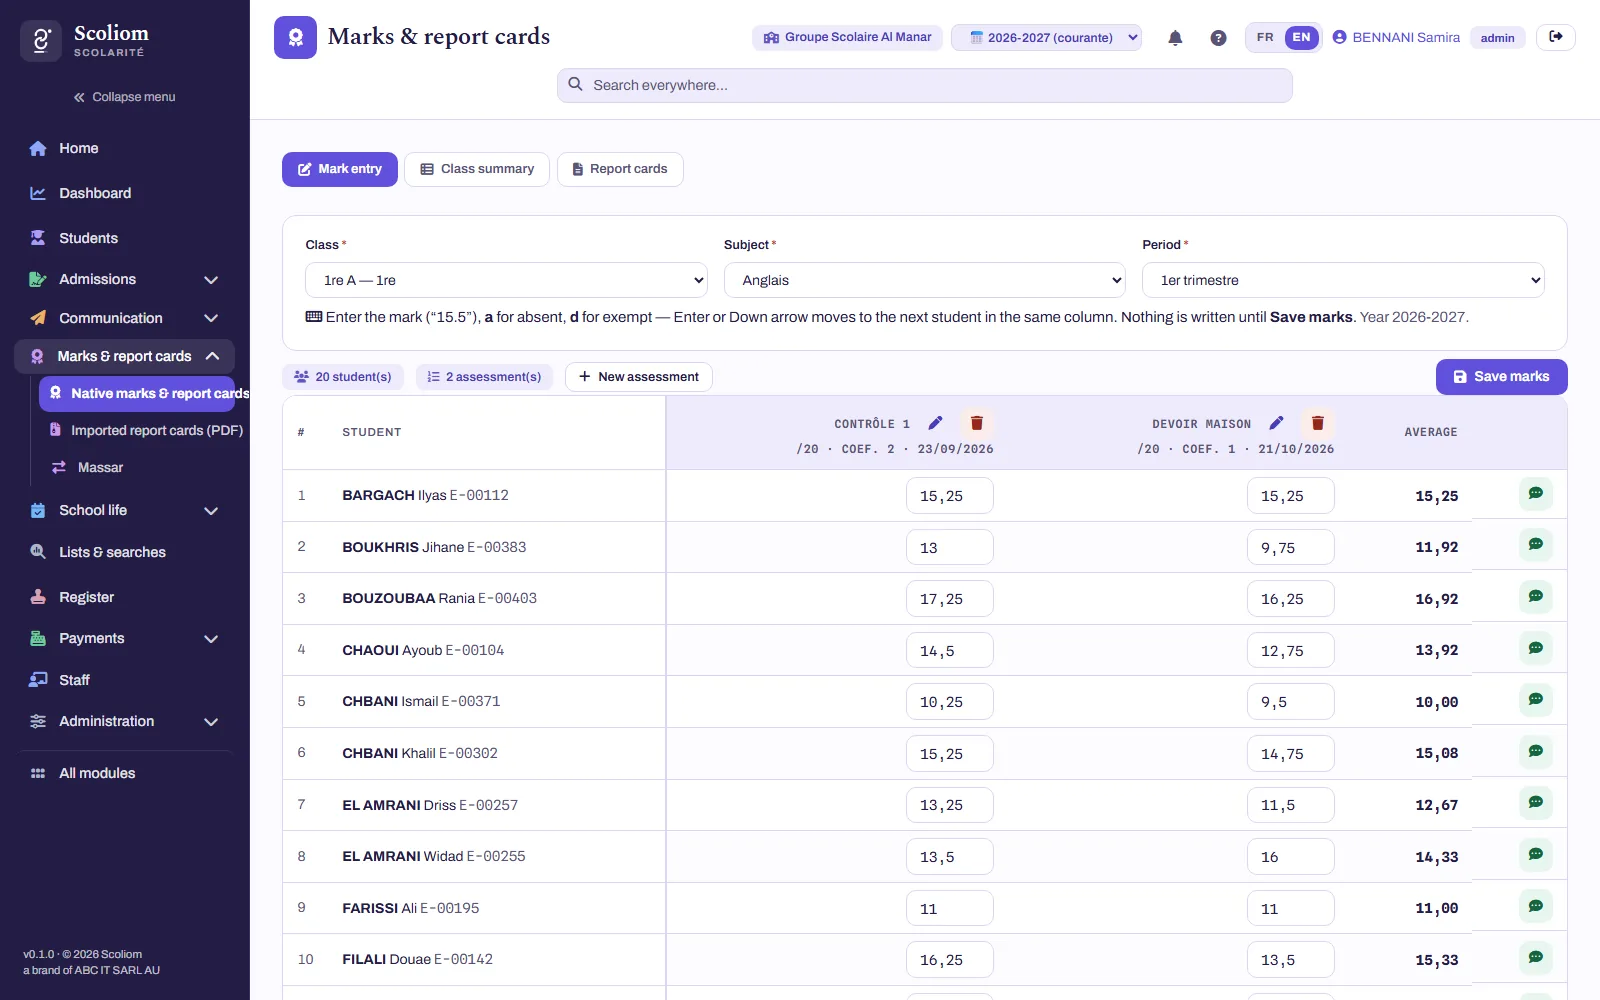This screenshot has width=1600, height=1000.
Task: Open the Subject dropdown showing Anglais
Action: [924, 280]
